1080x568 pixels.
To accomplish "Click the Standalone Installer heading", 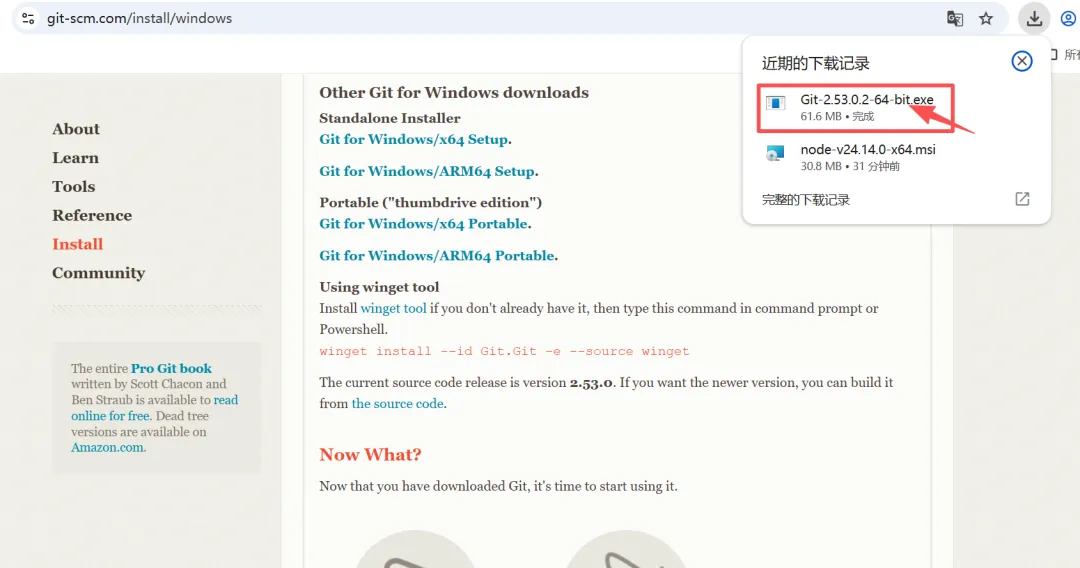I will 390,118.
